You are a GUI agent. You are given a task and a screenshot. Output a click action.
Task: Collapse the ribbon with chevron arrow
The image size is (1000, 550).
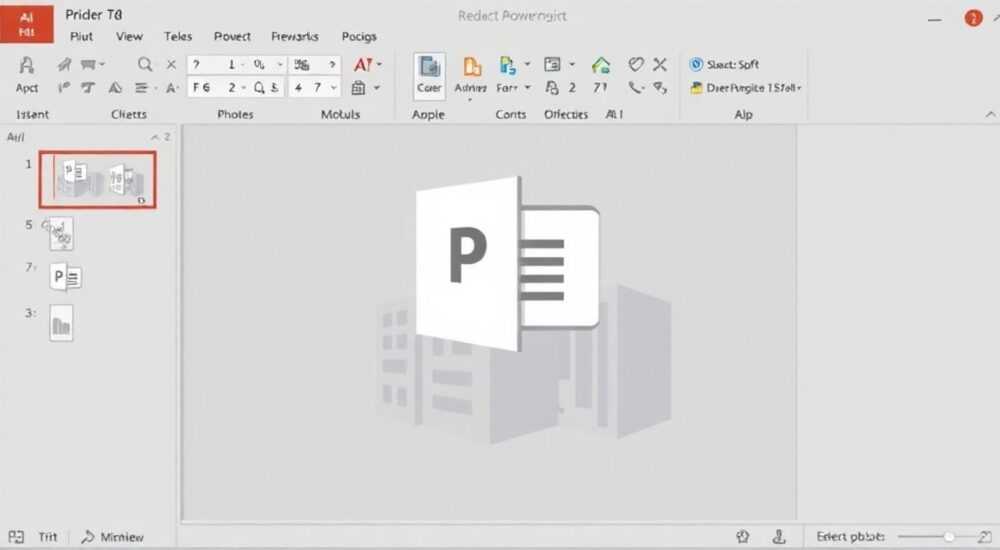click(990, 114)
